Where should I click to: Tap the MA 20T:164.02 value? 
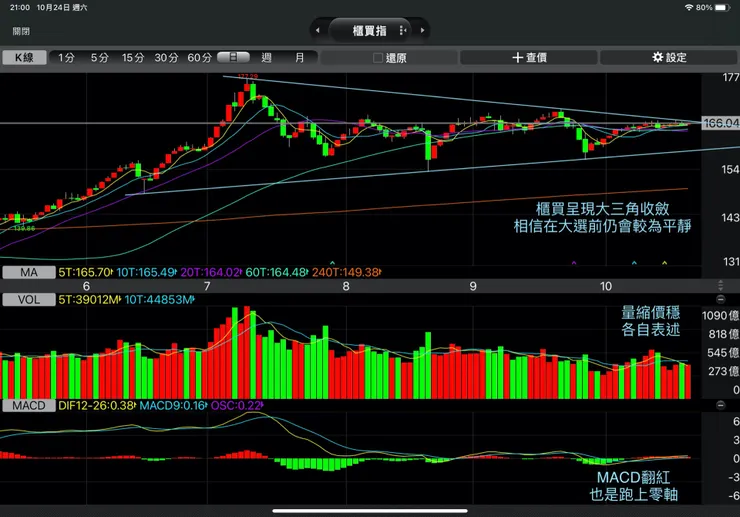click(211, 272)
